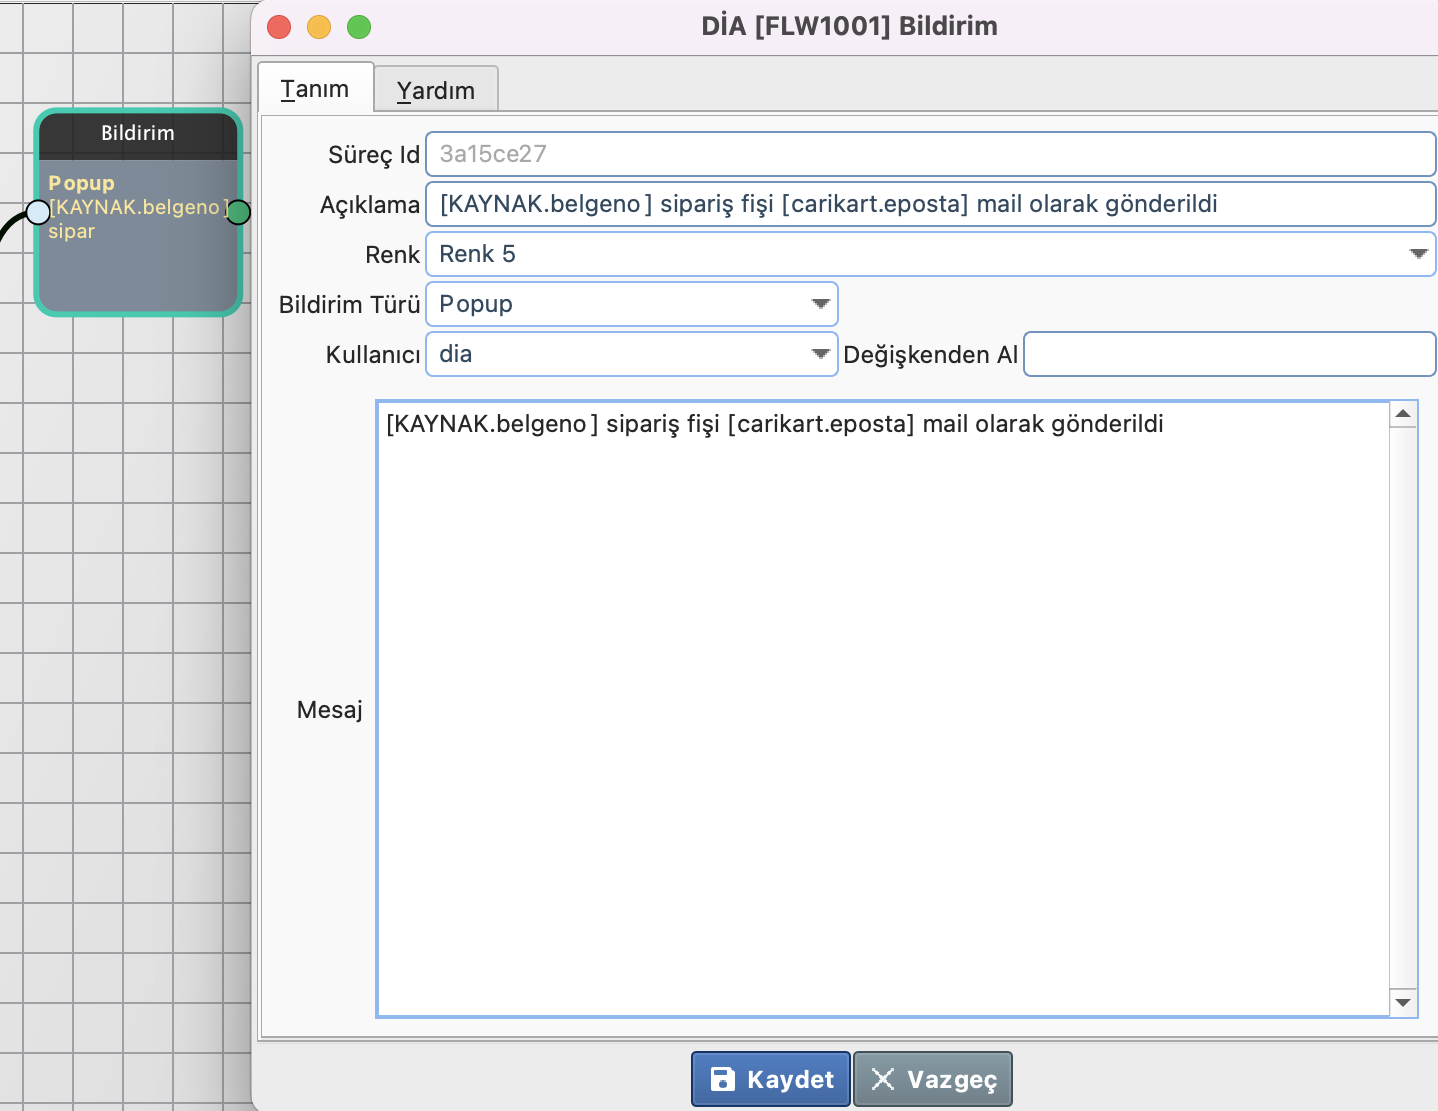Expand the Bildirim Türü dropdown
This screenshot has height=1111, width=1438.
coord(820,304)
